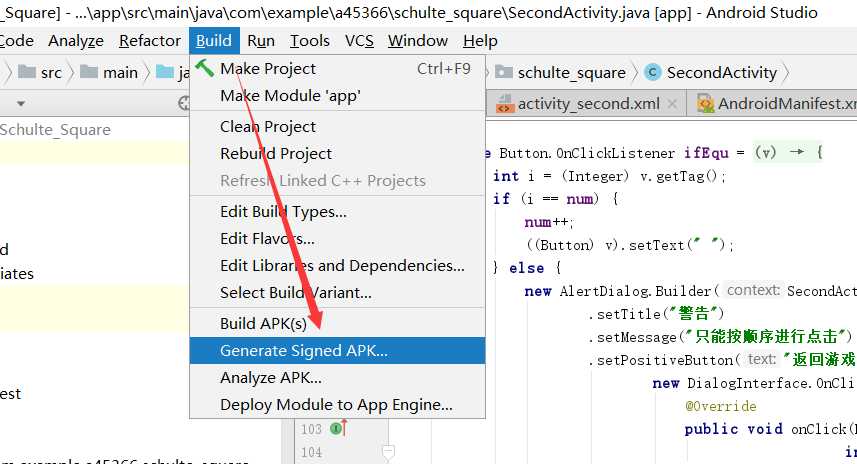
Task: Click the green gutter marker on line 103
Action: click(x=338, y=429)
